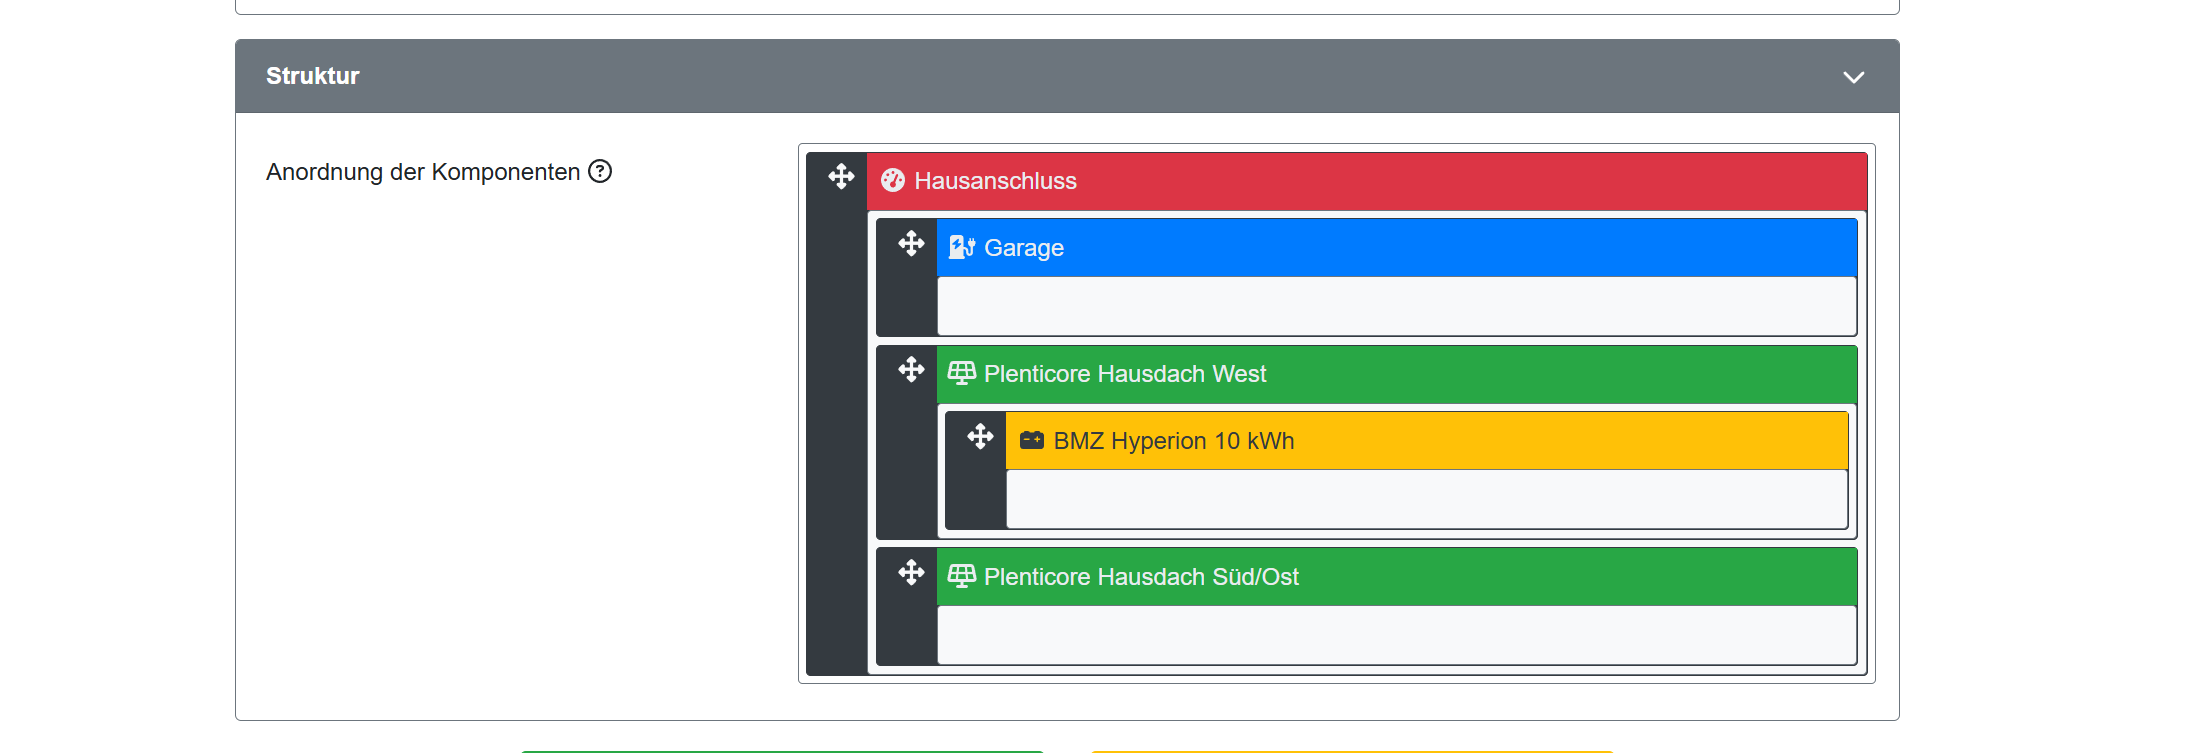Click the Struktur header title

pos(312,76)
